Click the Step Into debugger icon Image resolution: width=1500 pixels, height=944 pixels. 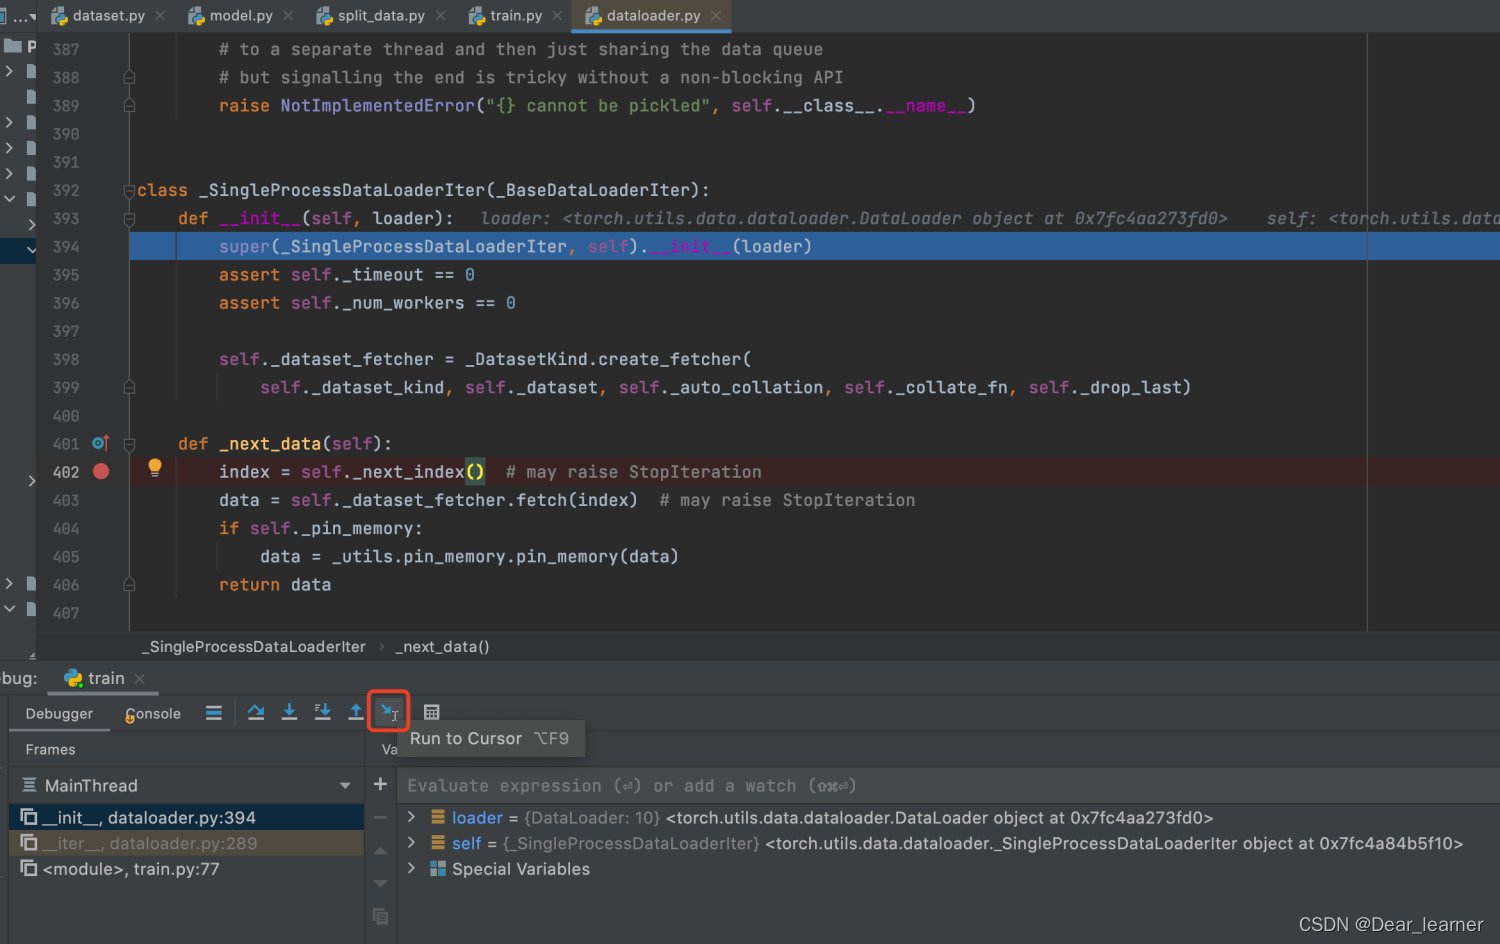pyautogui.click(x=289, y=712)
